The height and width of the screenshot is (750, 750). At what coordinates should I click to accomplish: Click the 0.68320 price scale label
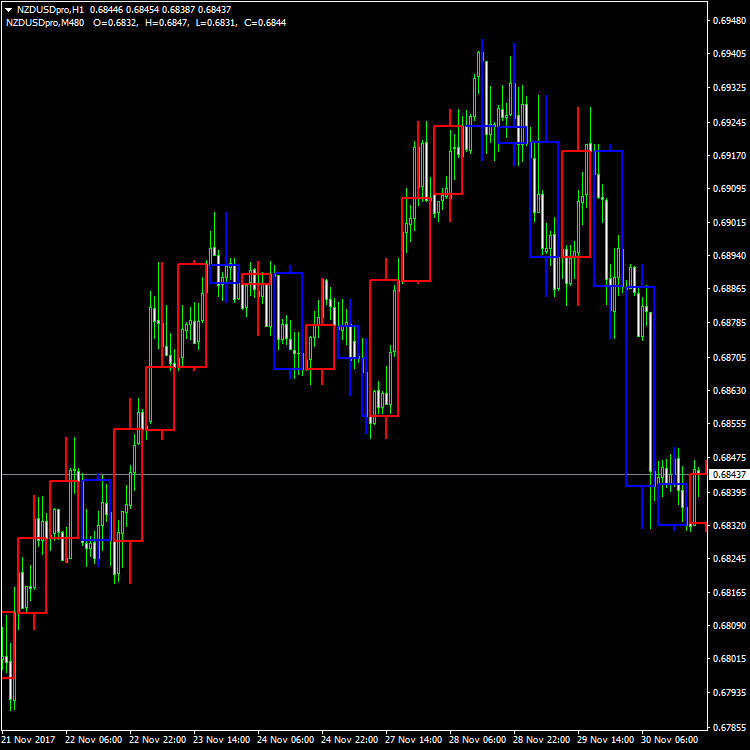[x=729, y=526]
